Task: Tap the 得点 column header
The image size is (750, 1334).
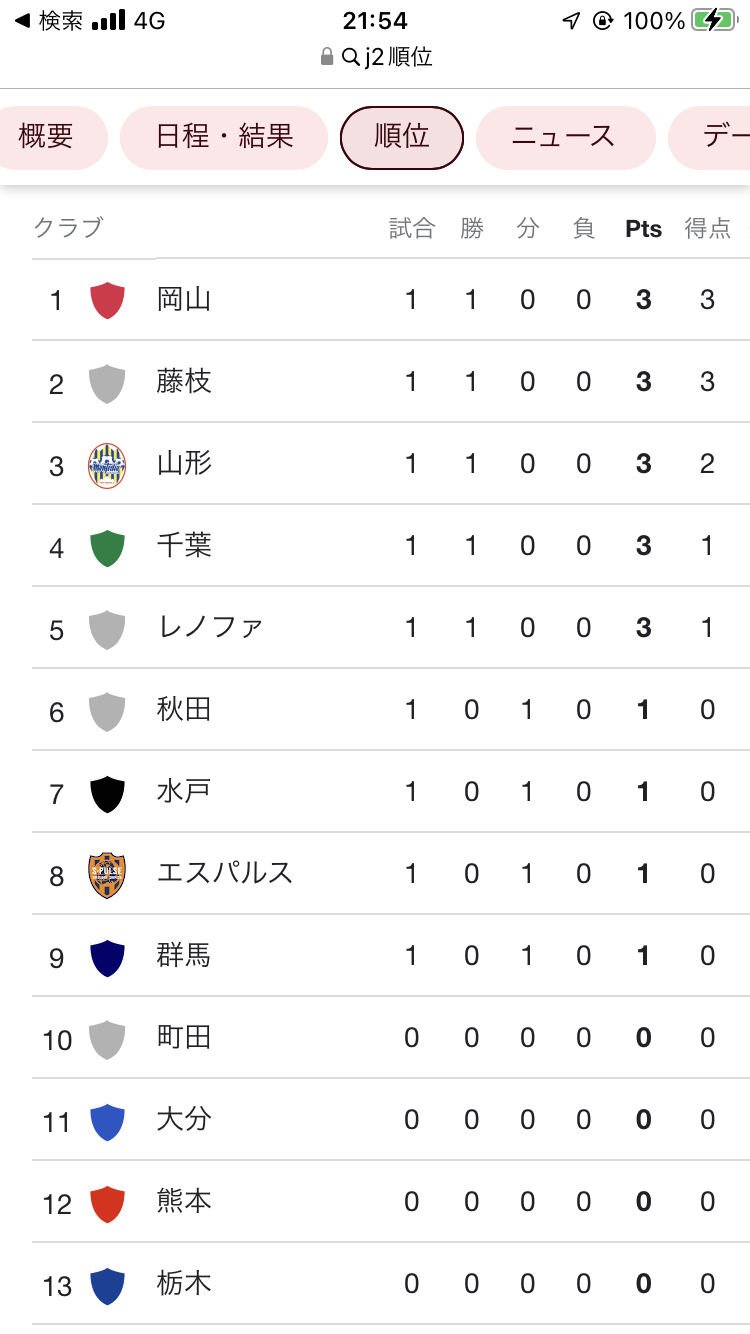Action: pos(707,229)
